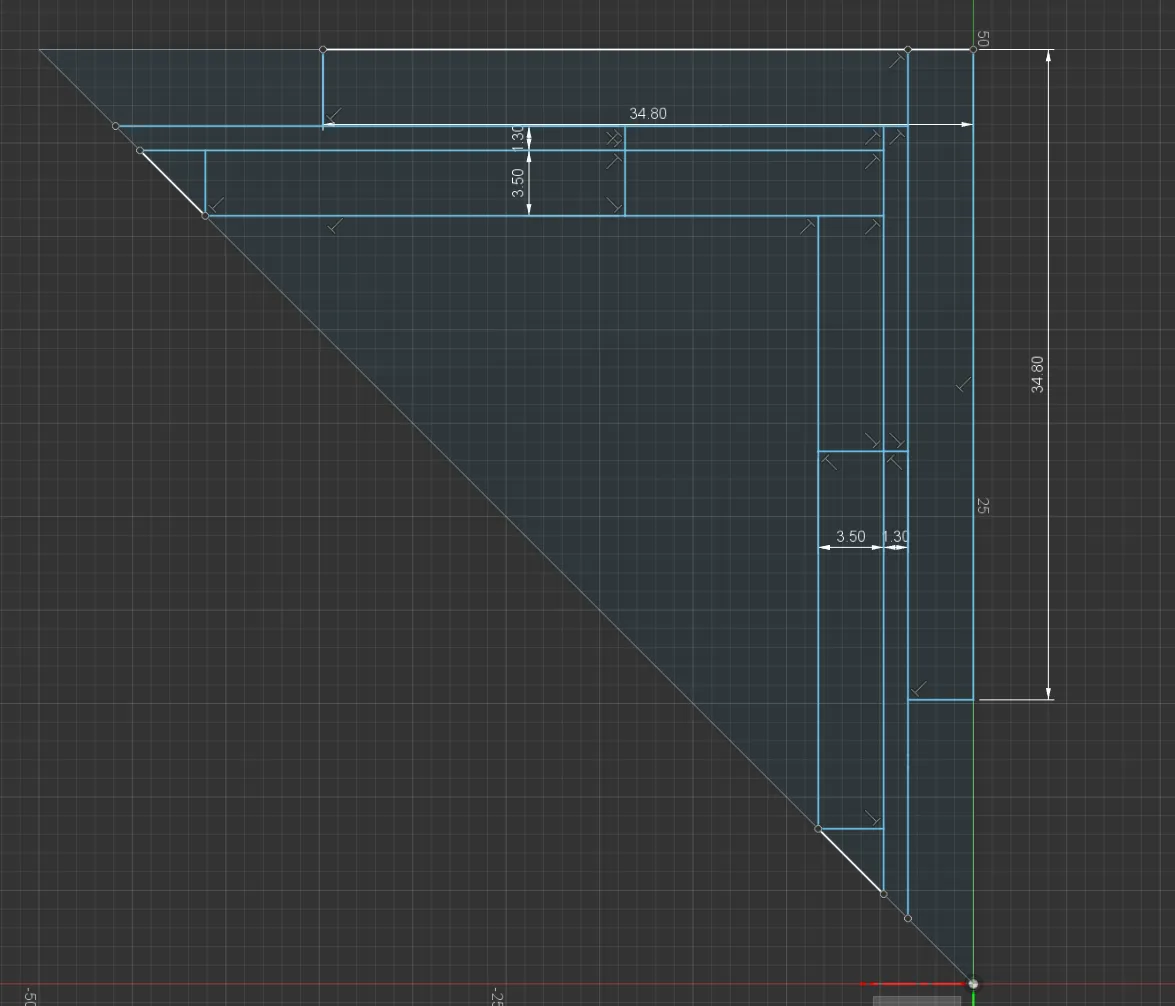Click the white diagonal segment in the upper left
Screen dimensions: 1175x1006
[172, 183]
